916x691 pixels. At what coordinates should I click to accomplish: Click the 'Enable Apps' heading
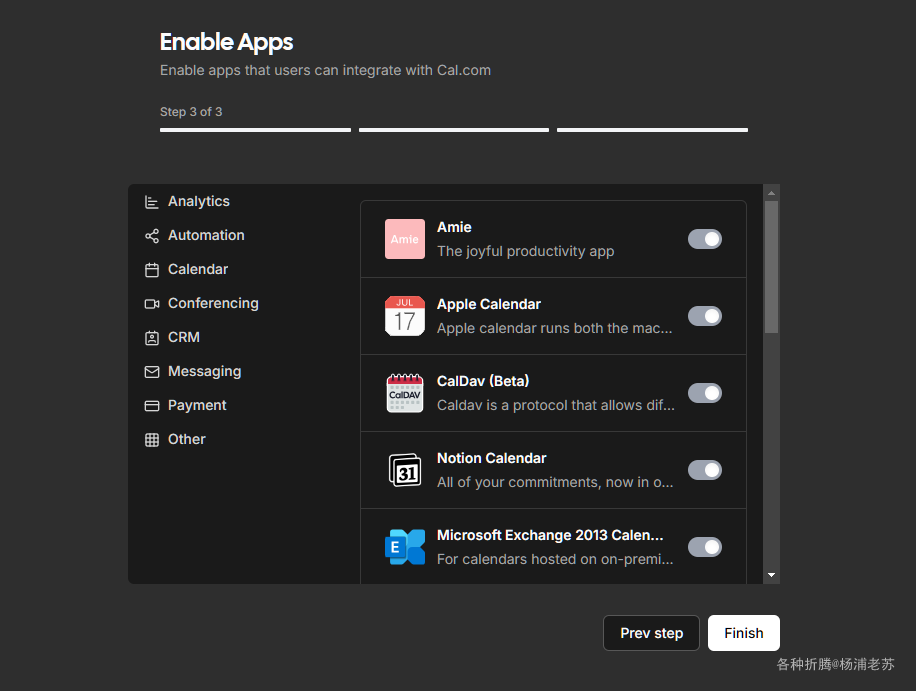[x=227, y=42]
